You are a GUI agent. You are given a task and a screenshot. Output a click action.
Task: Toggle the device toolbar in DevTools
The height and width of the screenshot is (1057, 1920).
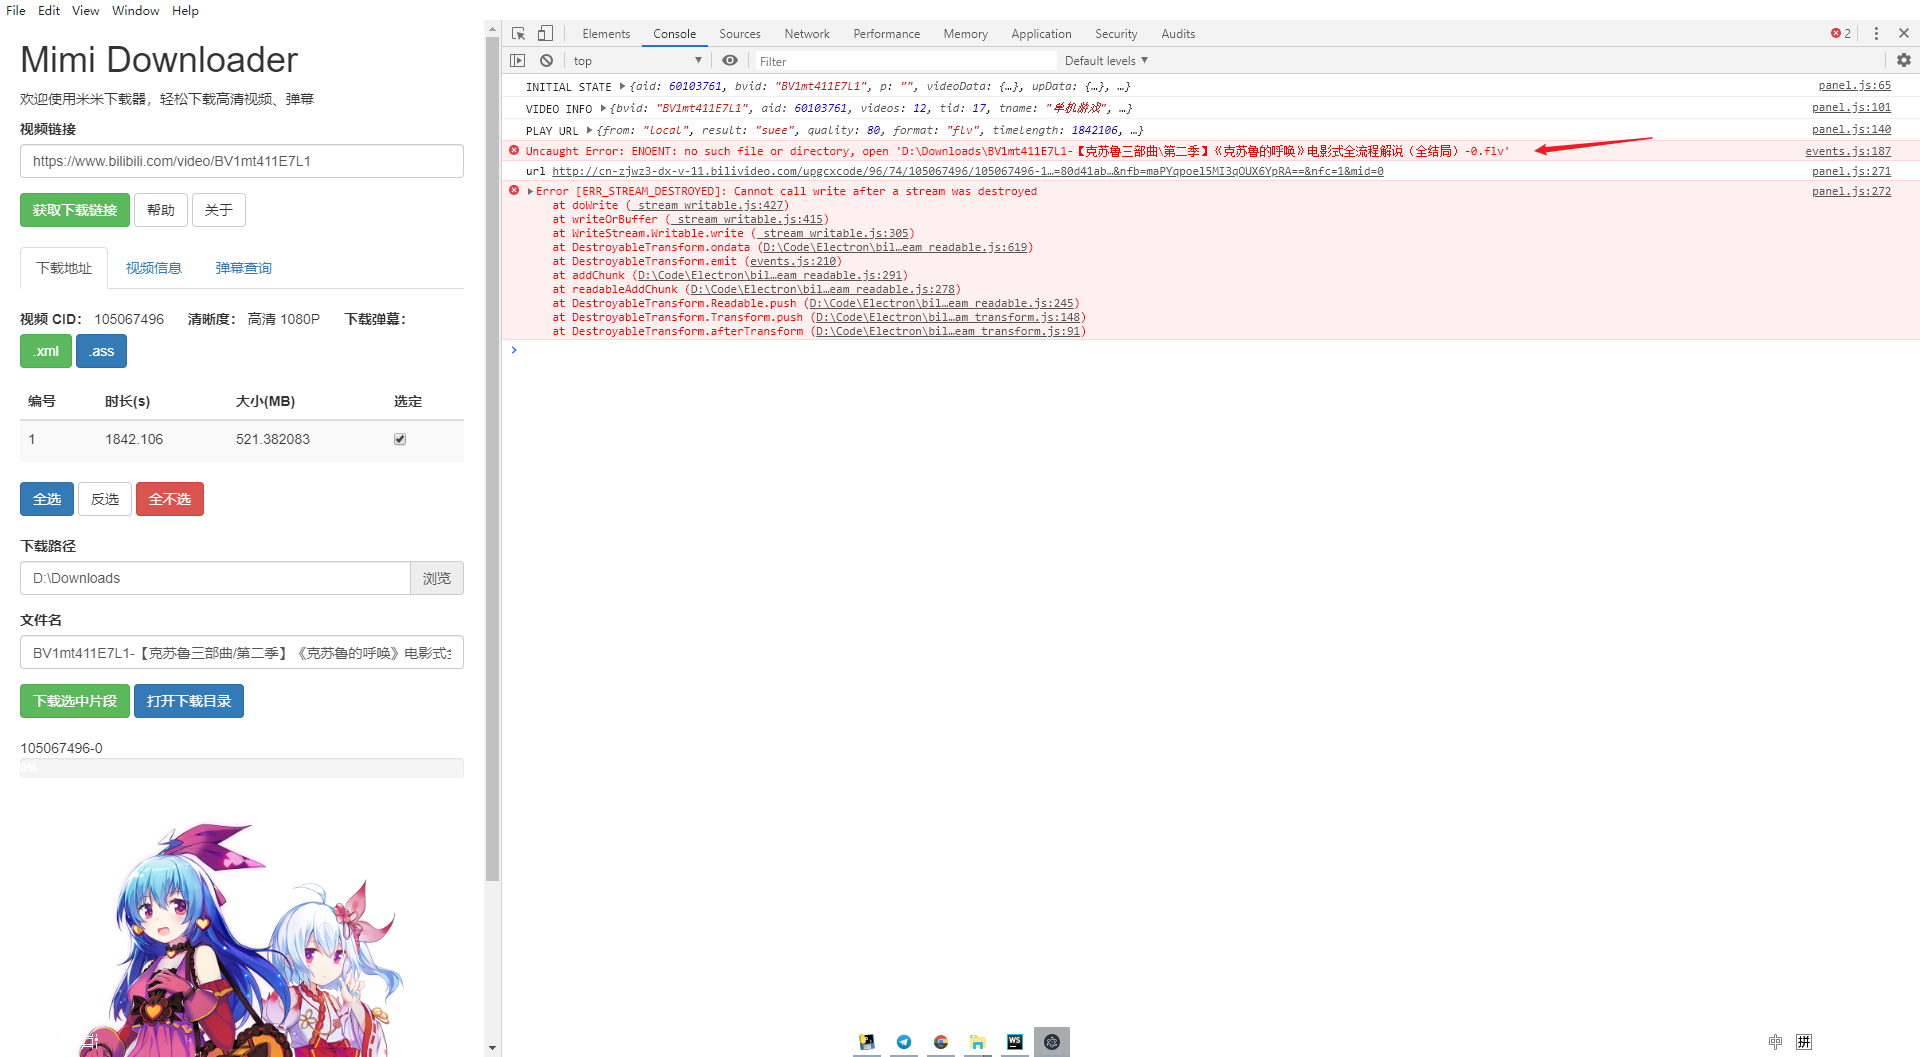click(545, 33)
